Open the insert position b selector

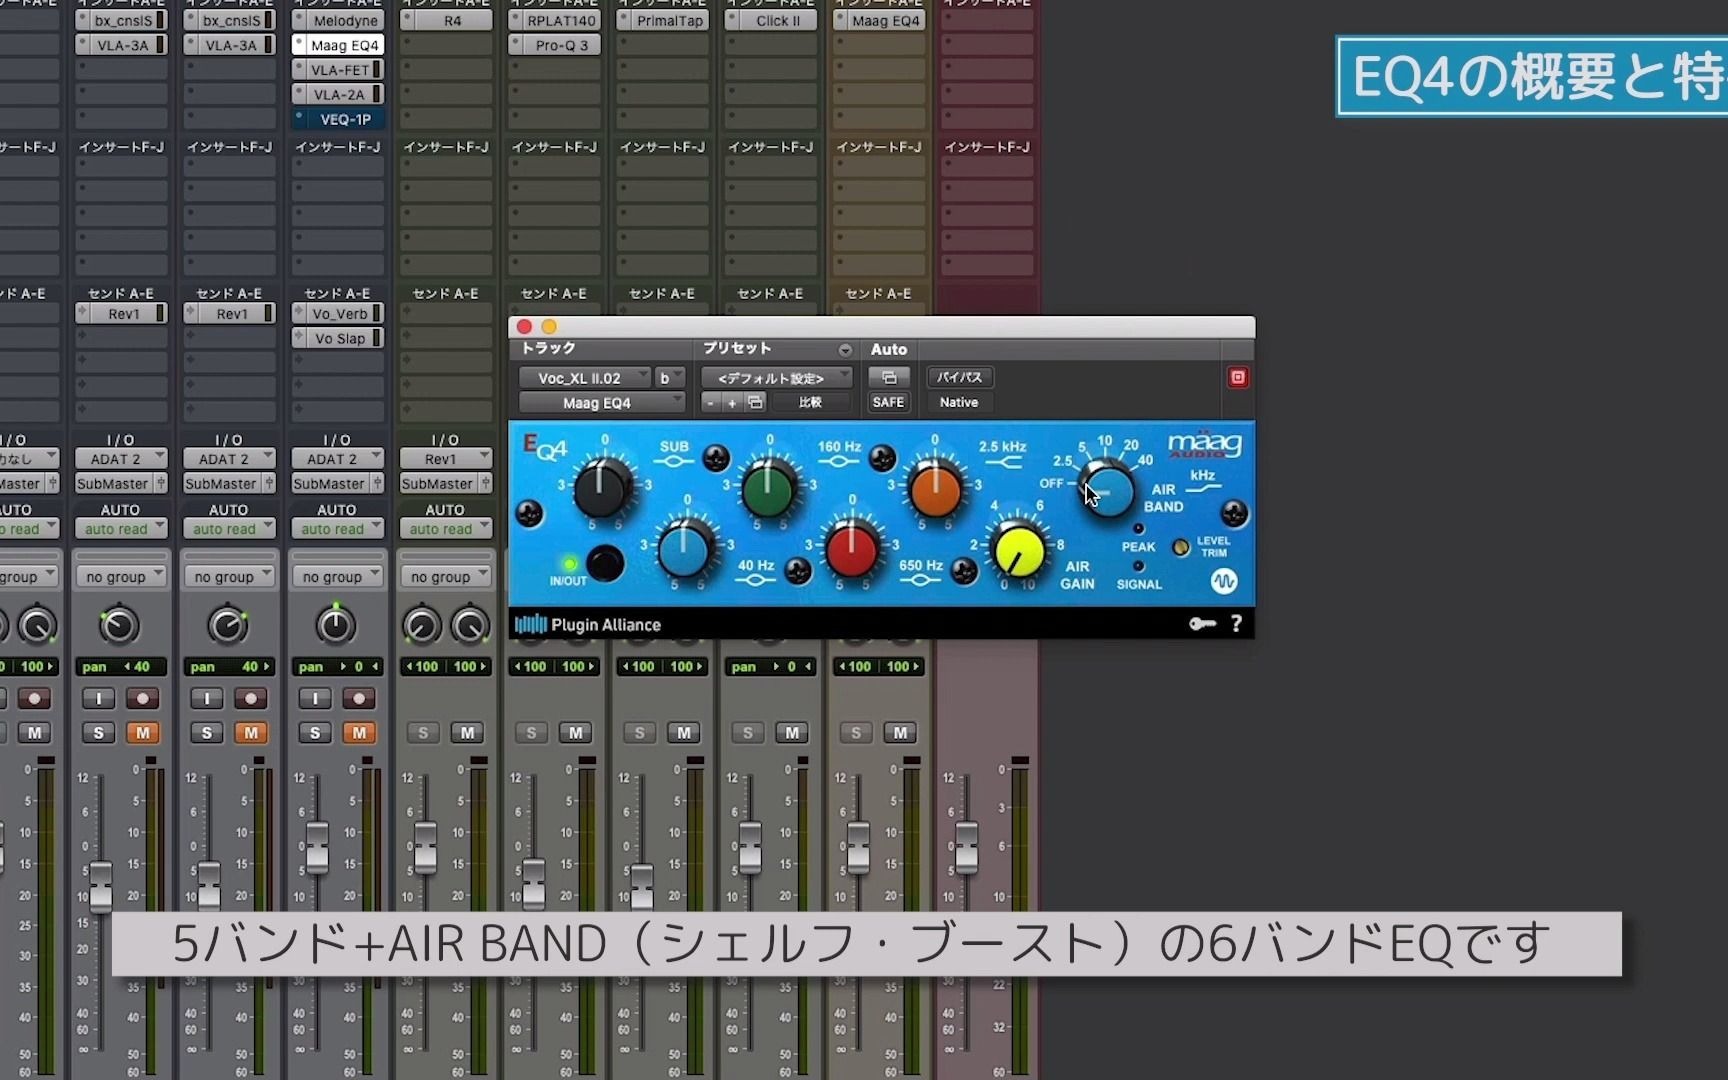(670, 378)
